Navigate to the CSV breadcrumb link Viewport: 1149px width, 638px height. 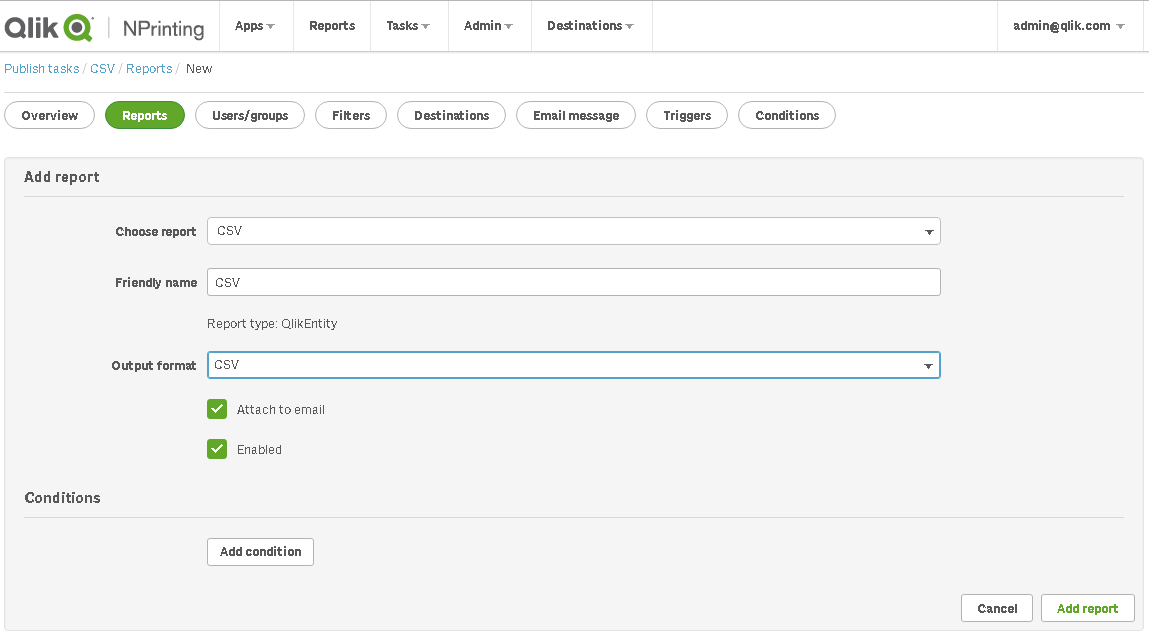point(102,69)
